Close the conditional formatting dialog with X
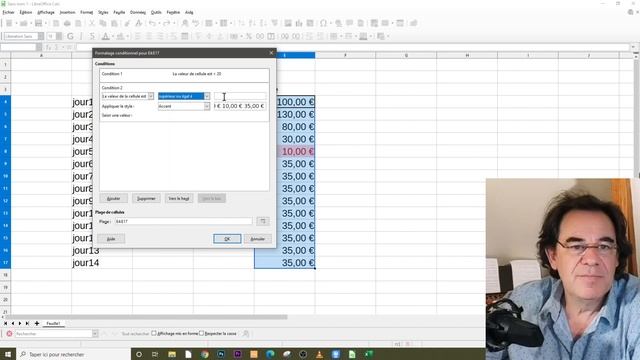This screenshot has height=360, width=640. point(271,53)
